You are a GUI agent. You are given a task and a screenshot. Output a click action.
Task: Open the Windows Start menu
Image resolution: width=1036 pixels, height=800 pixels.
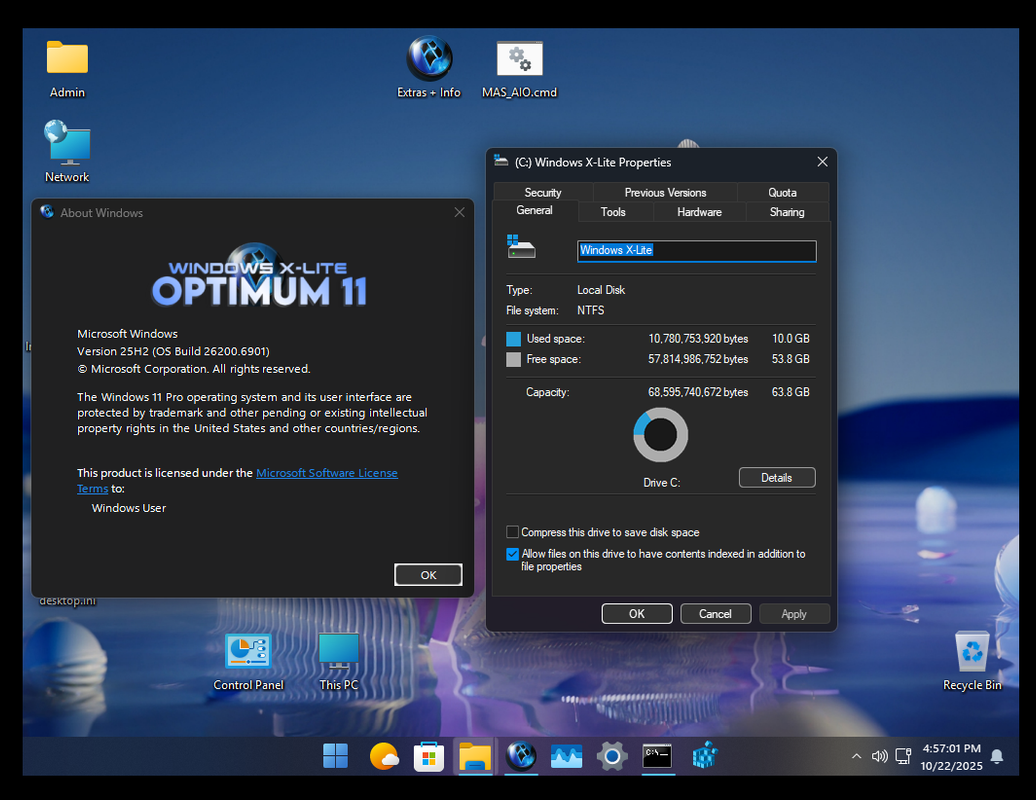point(335,756)
